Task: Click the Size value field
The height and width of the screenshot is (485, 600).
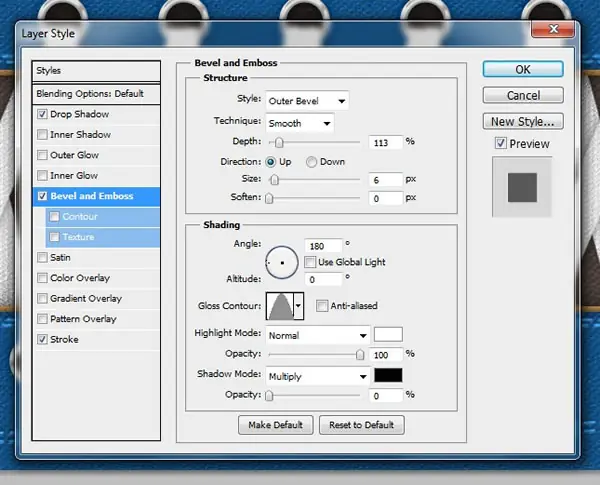Action: pyautogui.click(x=386, y=180)
